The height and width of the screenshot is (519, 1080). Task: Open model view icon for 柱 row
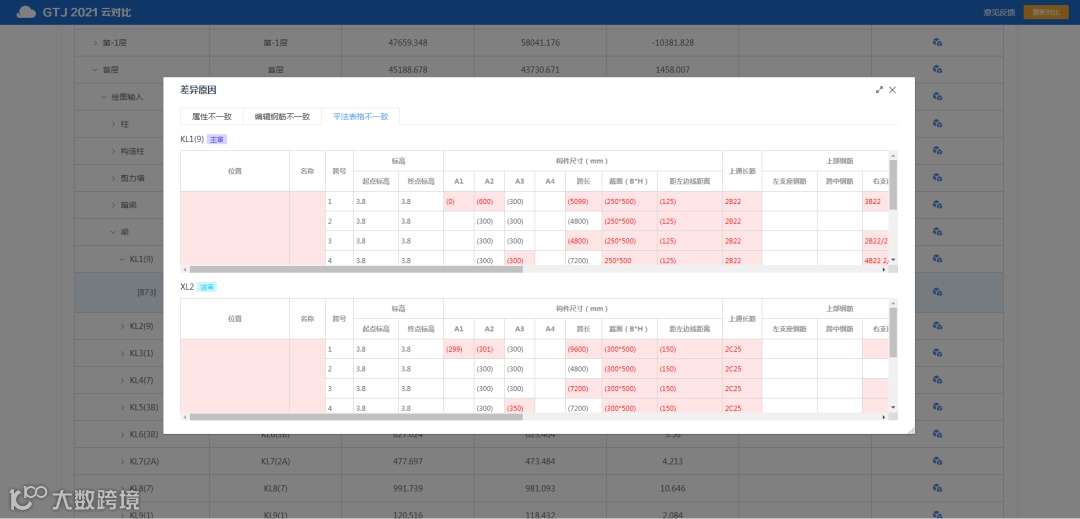[937, 124]
